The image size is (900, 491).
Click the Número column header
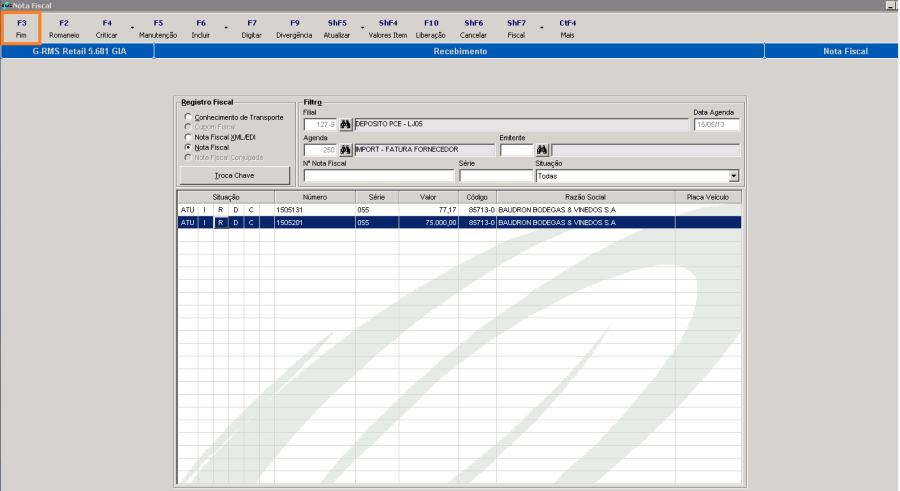tap(315, 197)
